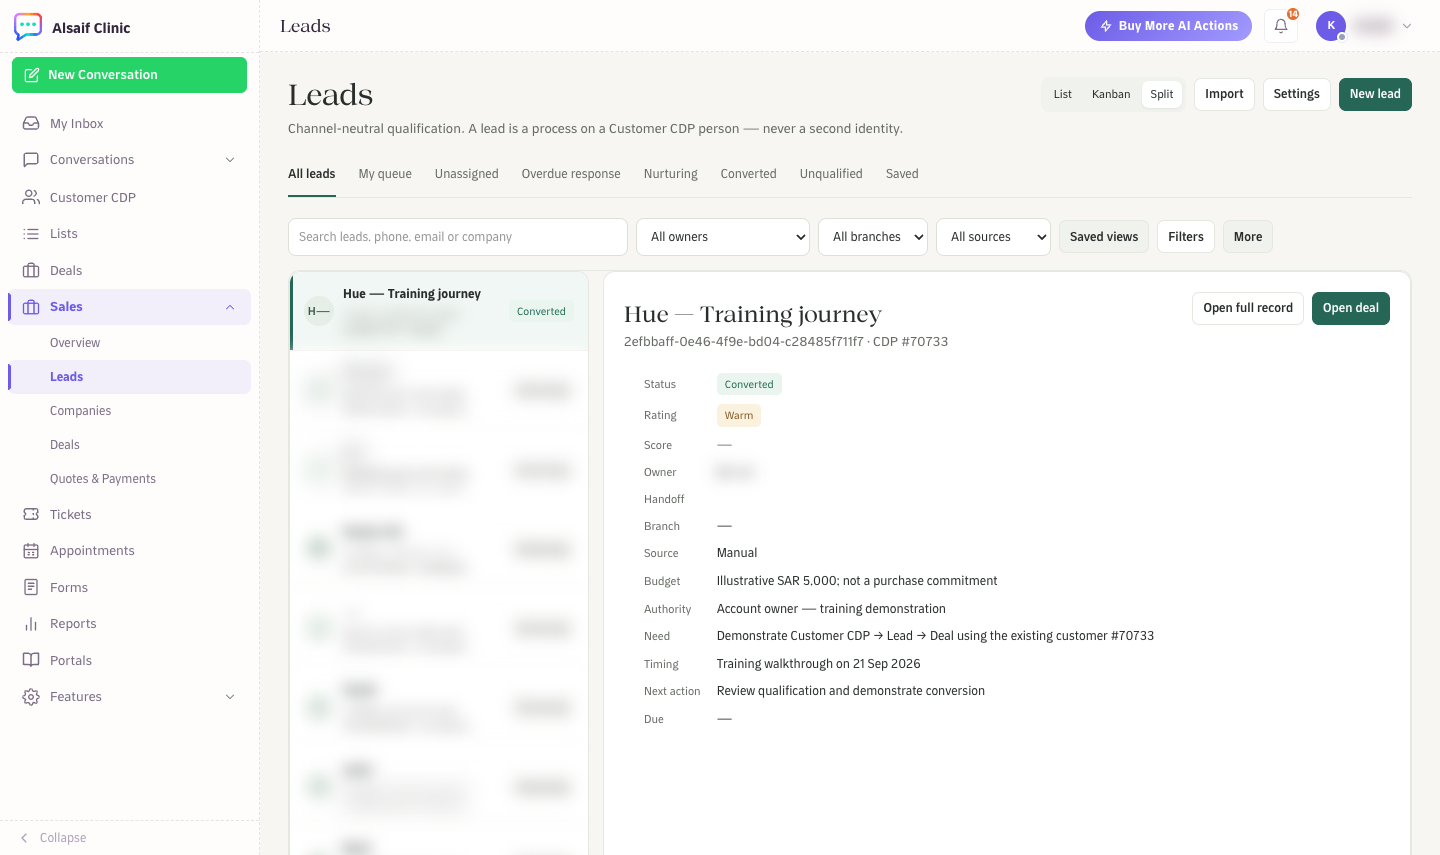Select the Hue — Training journey lead row
Image resolution: width=1440 pixels, height=855 pixels.
pyautogui.click(x=440, y=311)
